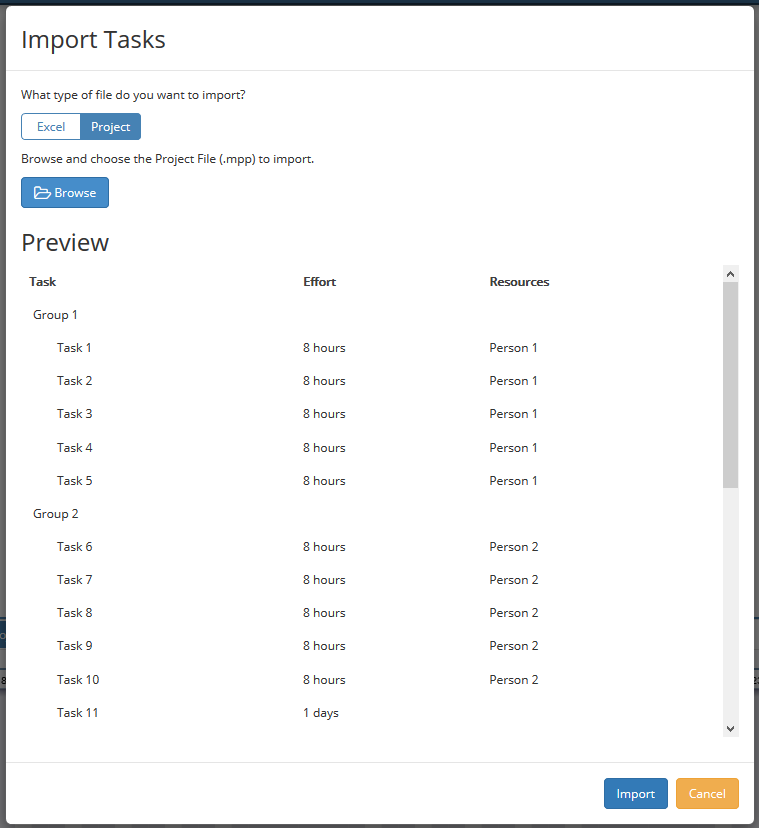Click the Import button

635,793
